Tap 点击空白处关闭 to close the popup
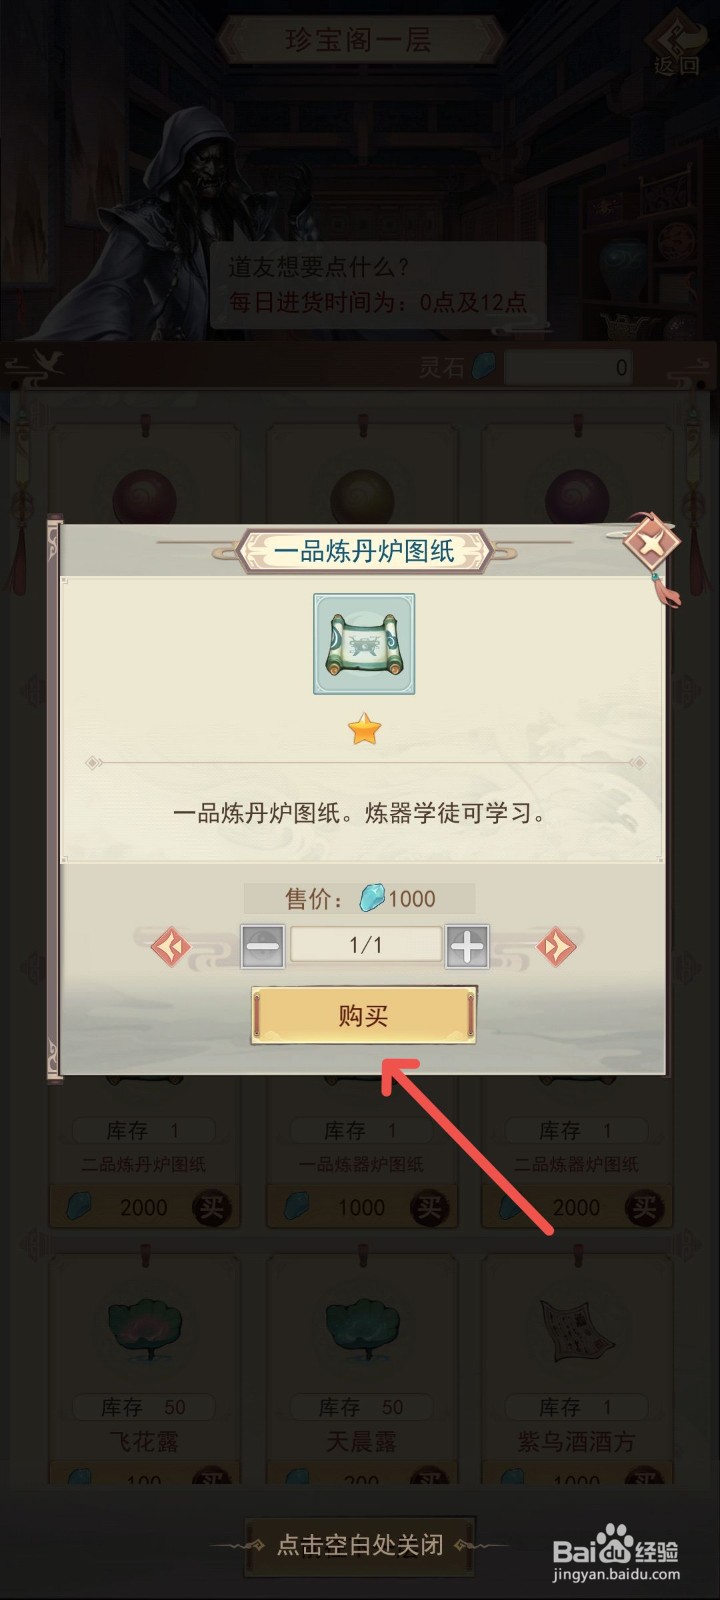 (x=360, y=1545)
